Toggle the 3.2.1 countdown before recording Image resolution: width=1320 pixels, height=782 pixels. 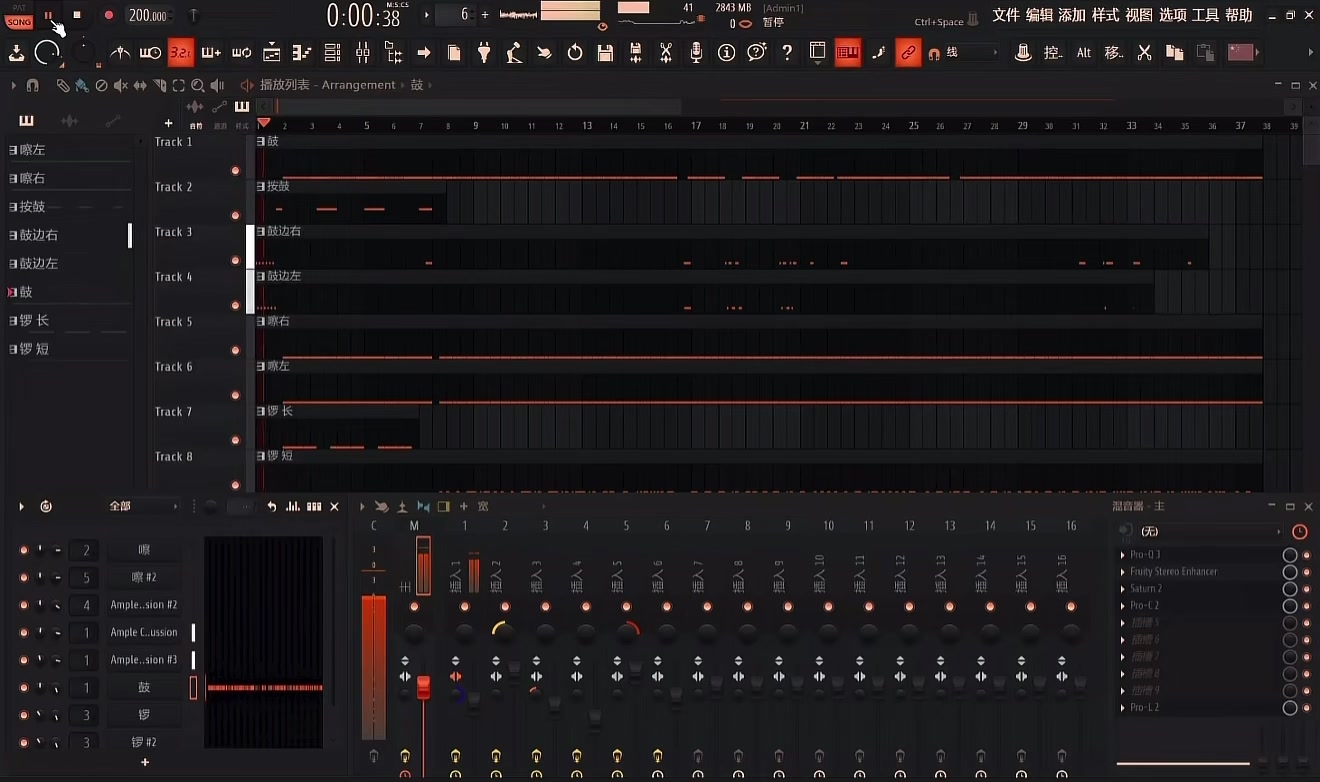click(181, 53)
